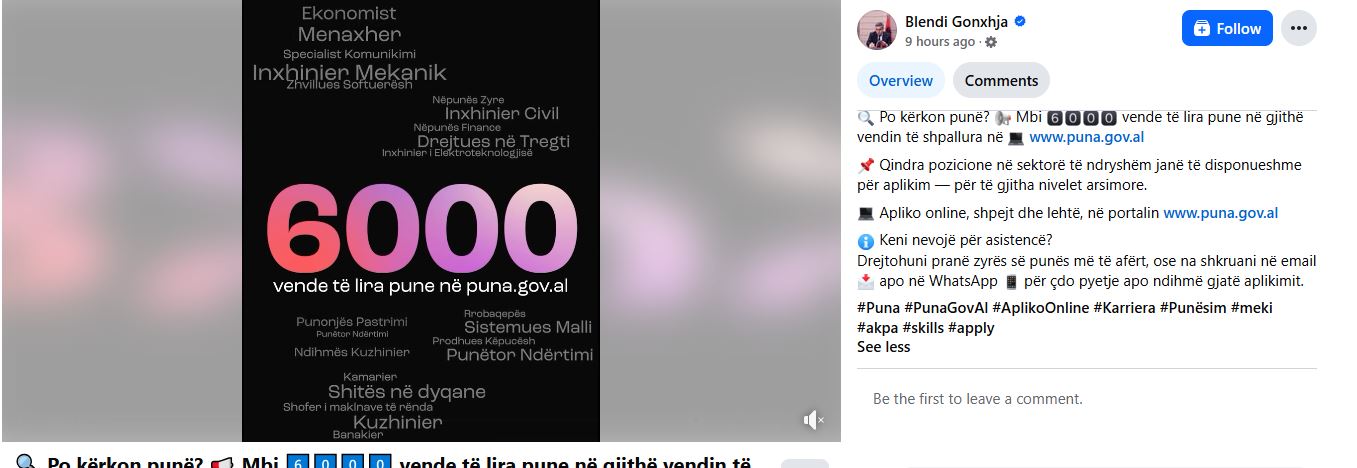
Task: Click the #AplikoOnline hashtag
Action: click(x=1041, y=308)
